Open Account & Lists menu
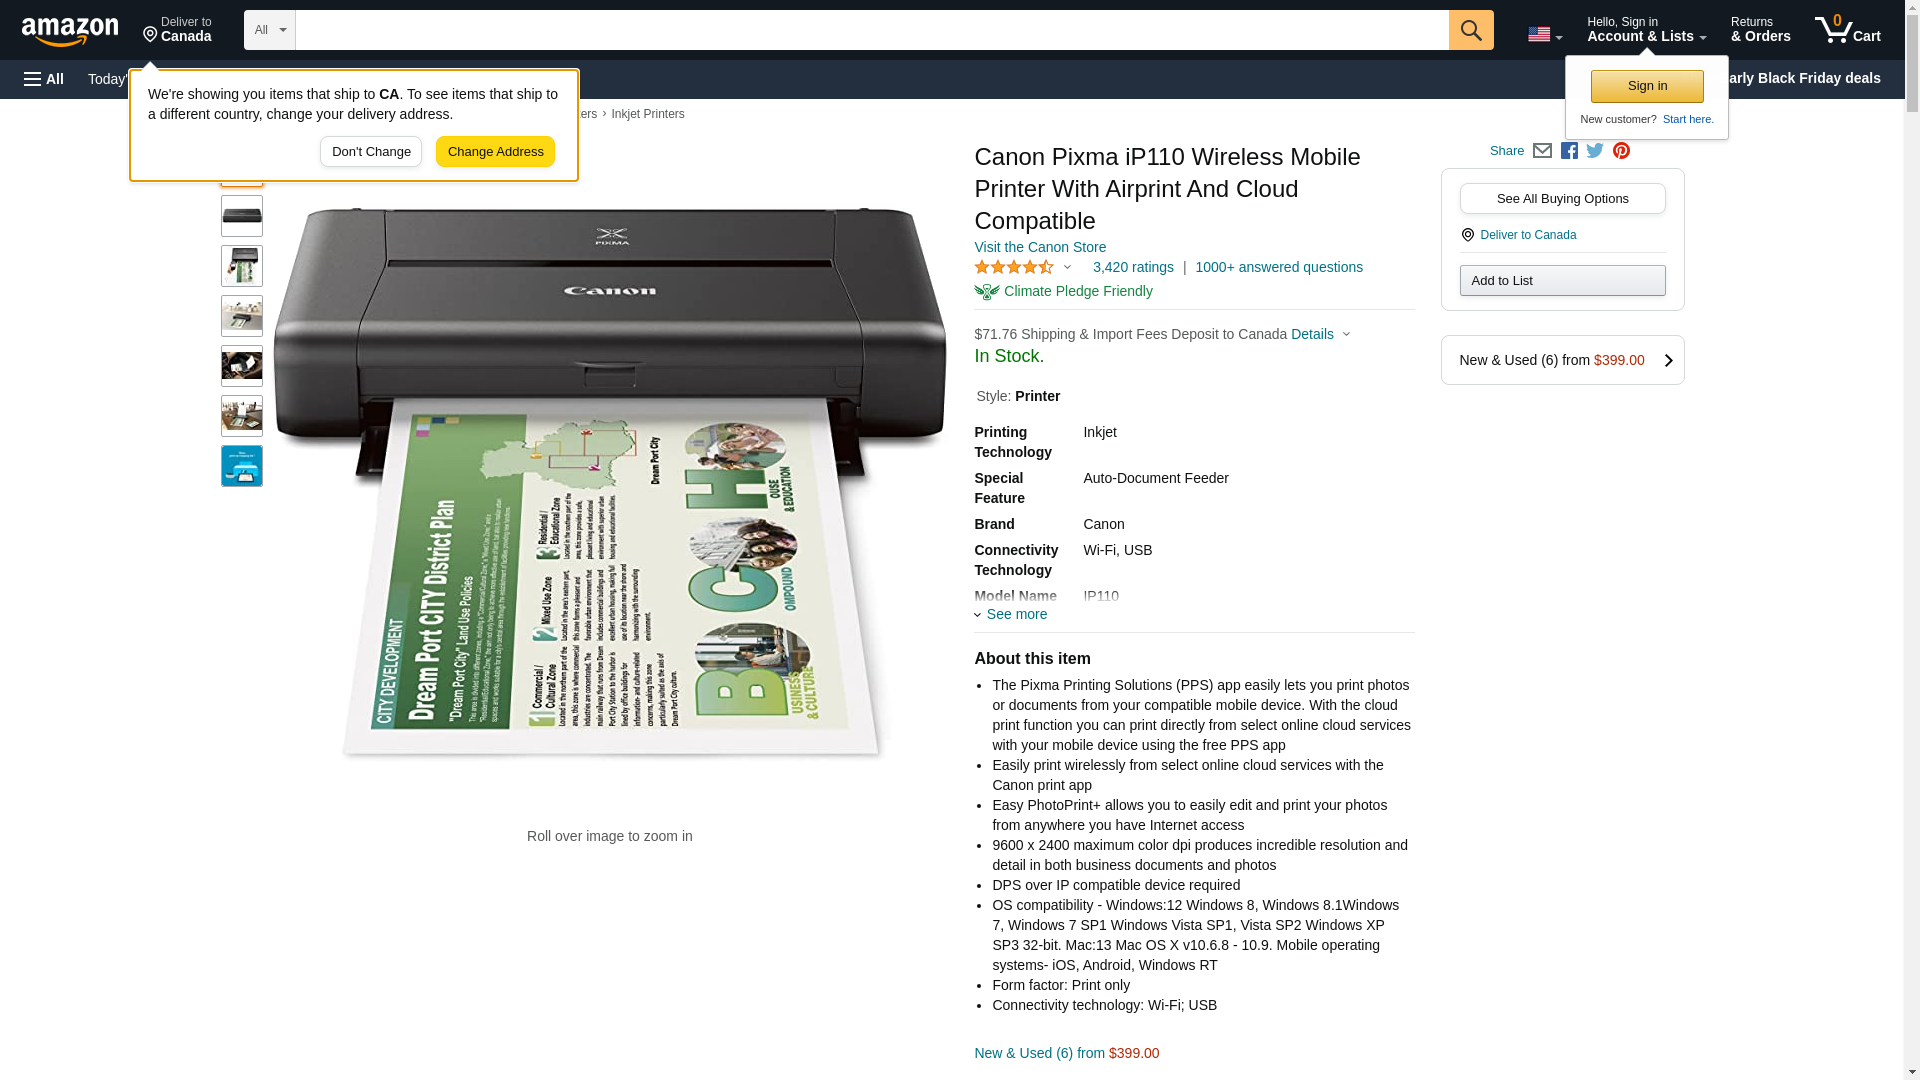Screen dimensions: 1920x1080 tap(1646, 30)
